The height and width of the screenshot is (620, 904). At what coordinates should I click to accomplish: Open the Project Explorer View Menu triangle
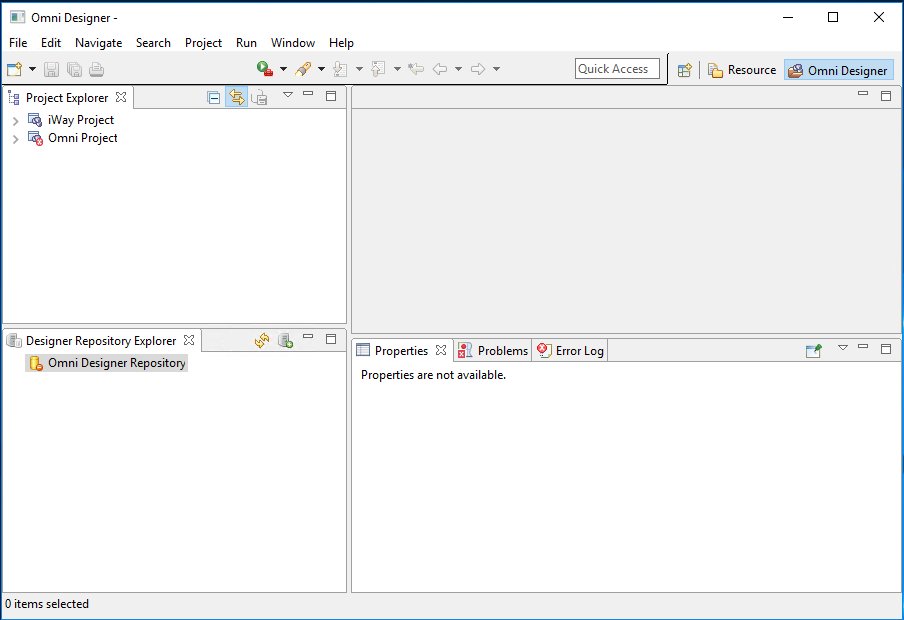click(288, 95)
